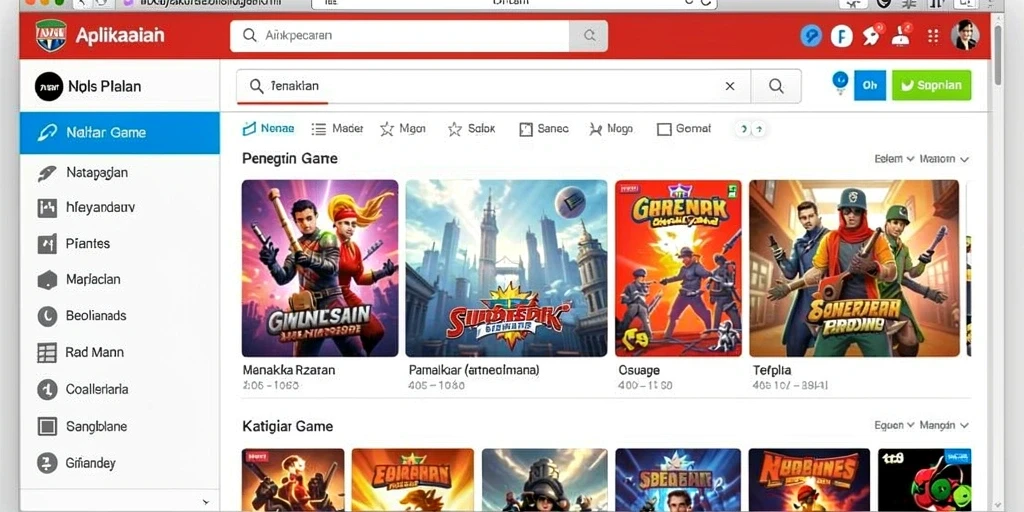Select the Rad Mann grid icon in sidebar
This screenshot has width=1024, height=512.
47,353
